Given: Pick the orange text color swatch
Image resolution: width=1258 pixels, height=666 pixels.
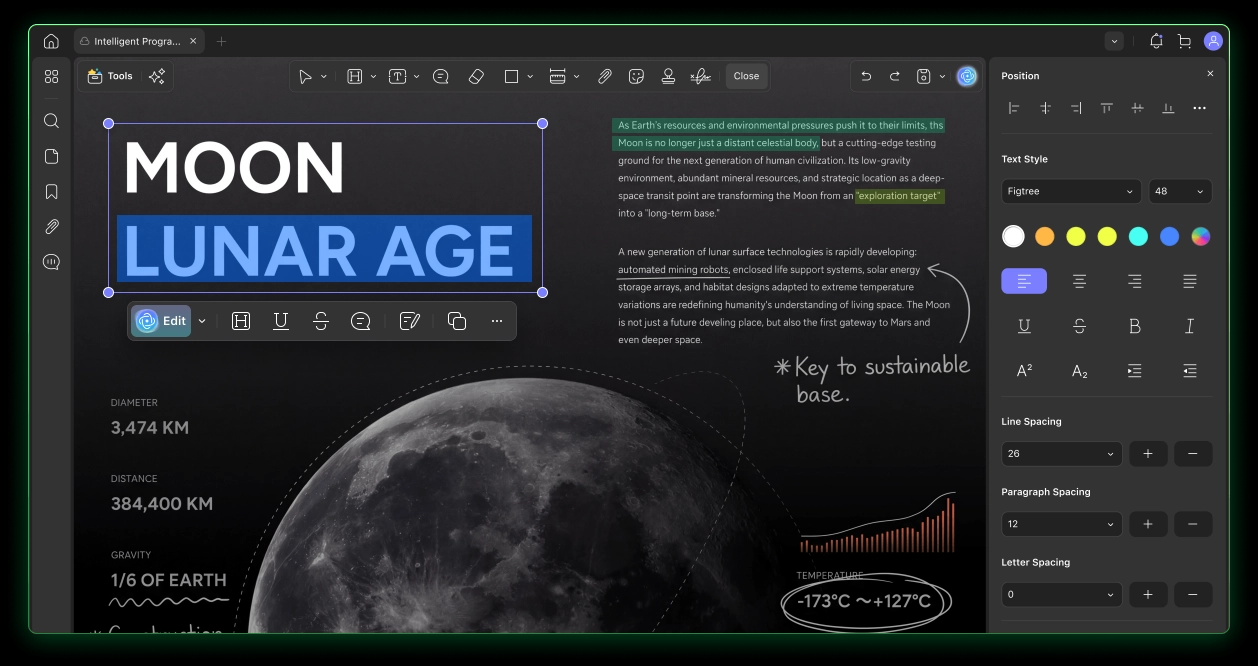Looking at the screenshot, I should tap(1044, 237).
